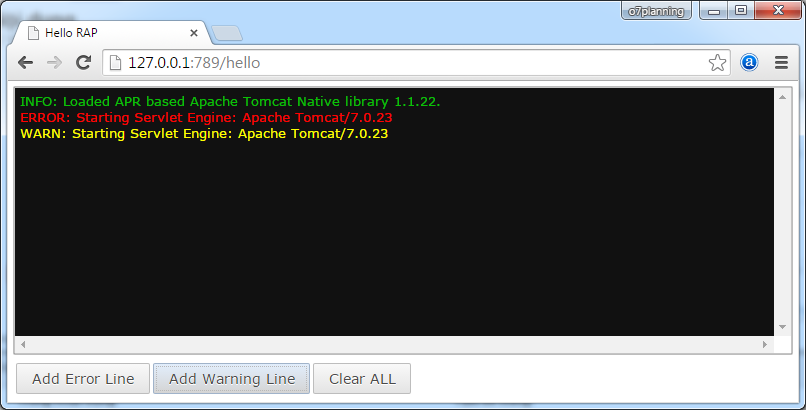The width and height of the screenshot is (806, 410).
Task: Click the console scroll up arrow
Action: click(x=782, y=97)
